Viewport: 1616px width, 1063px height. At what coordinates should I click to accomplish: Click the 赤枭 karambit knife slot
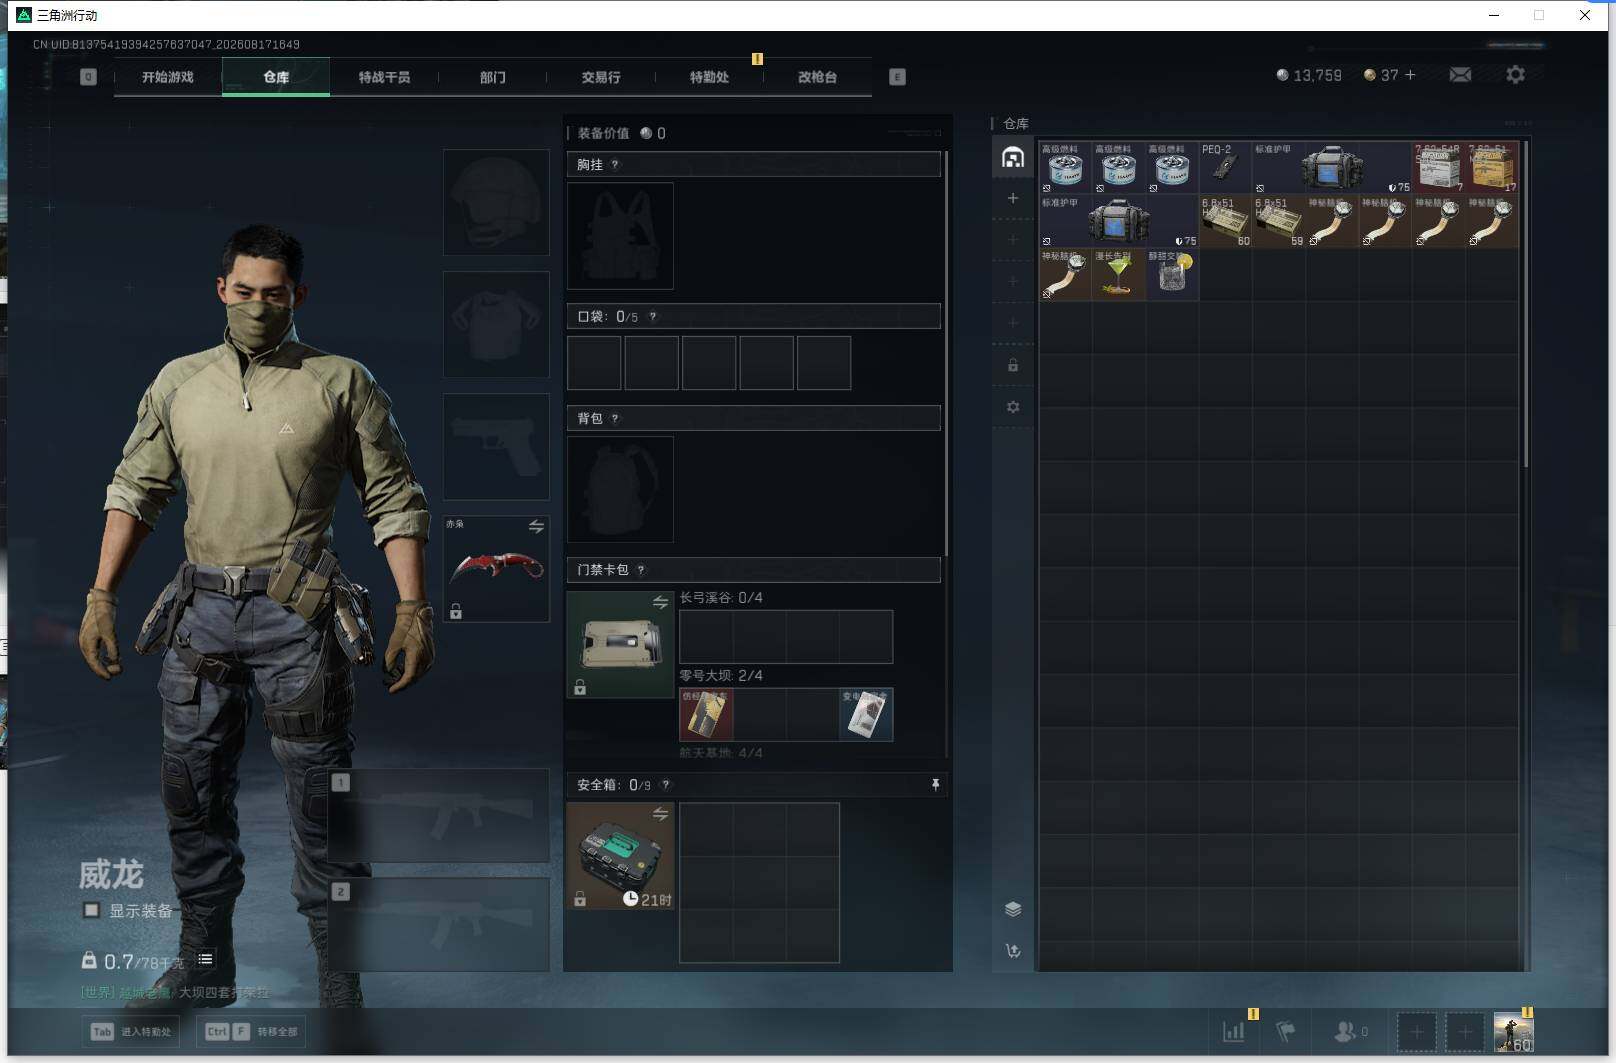[496, 568]
